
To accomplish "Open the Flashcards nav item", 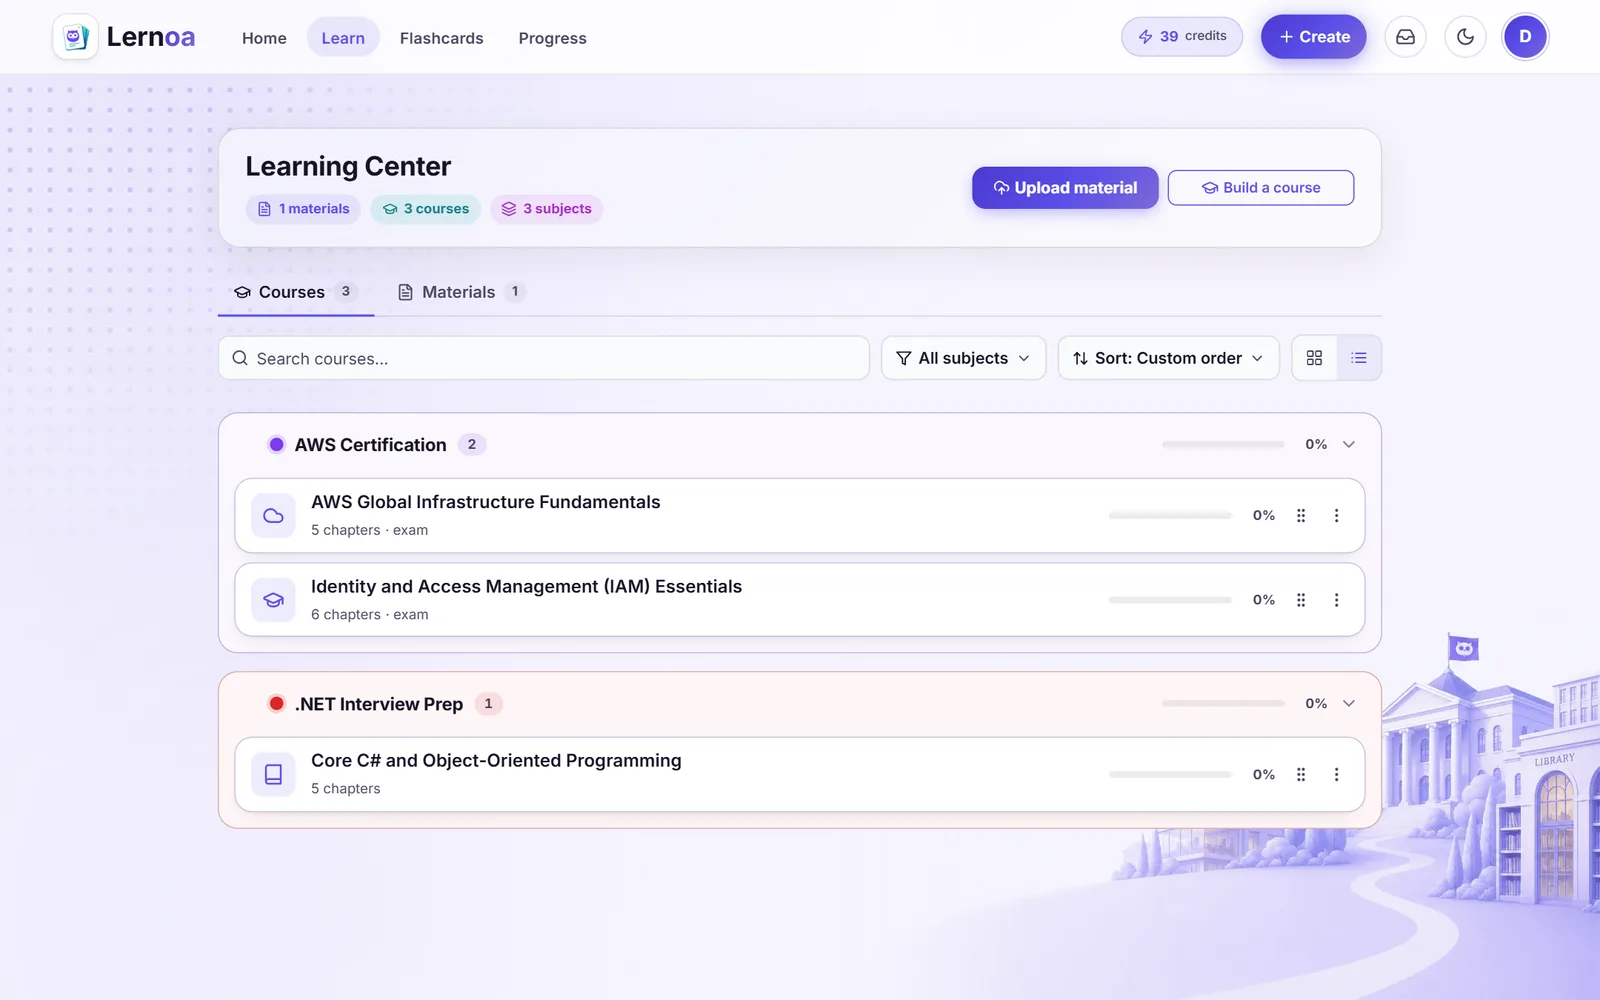I will (x=441, y=38).
